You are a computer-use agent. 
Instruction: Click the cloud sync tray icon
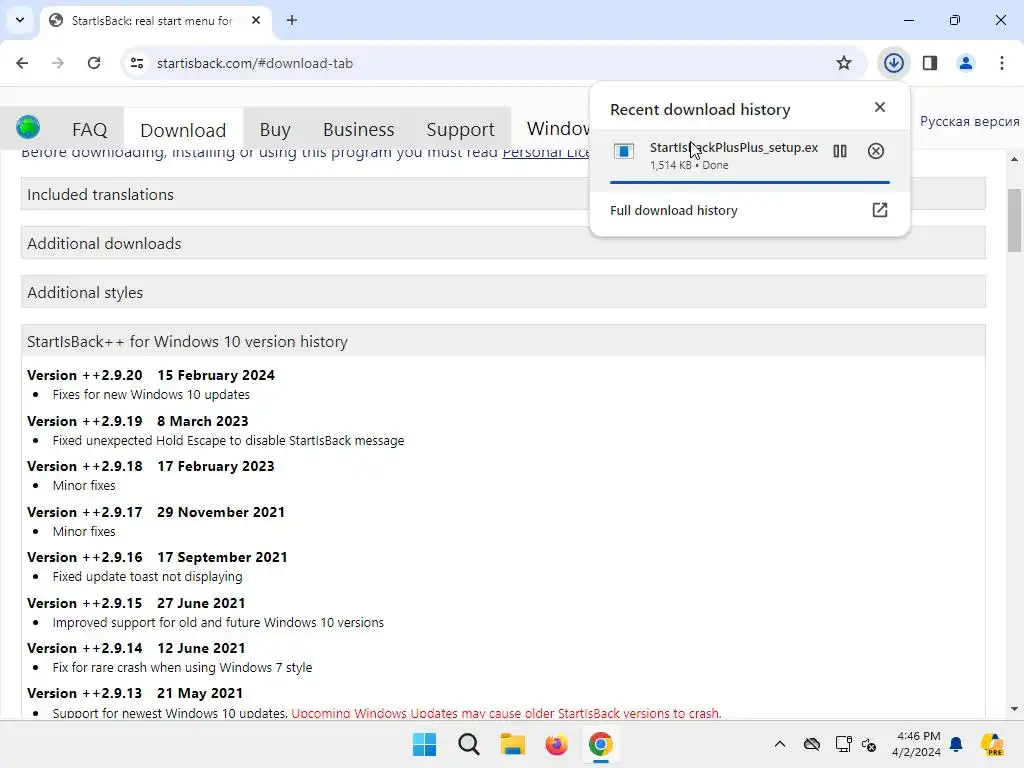point(812,744)
